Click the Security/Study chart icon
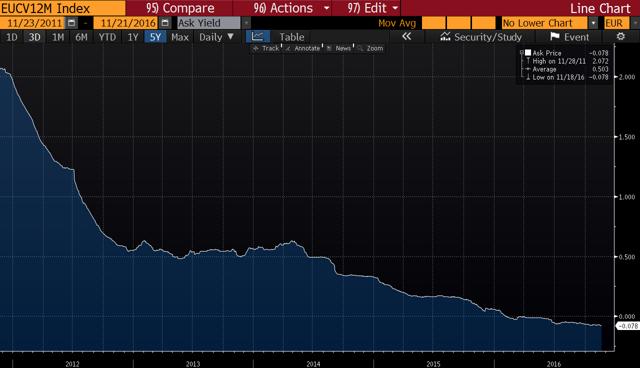The image size is (640, 368). coord(445,37)
